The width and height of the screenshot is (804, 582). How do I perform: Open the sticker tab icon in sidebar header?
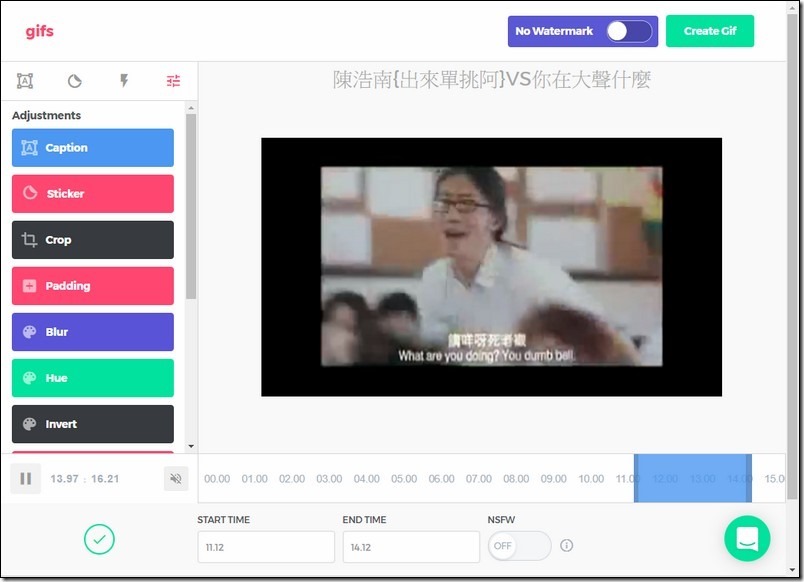pyautogui.click(x=74, y=81)
